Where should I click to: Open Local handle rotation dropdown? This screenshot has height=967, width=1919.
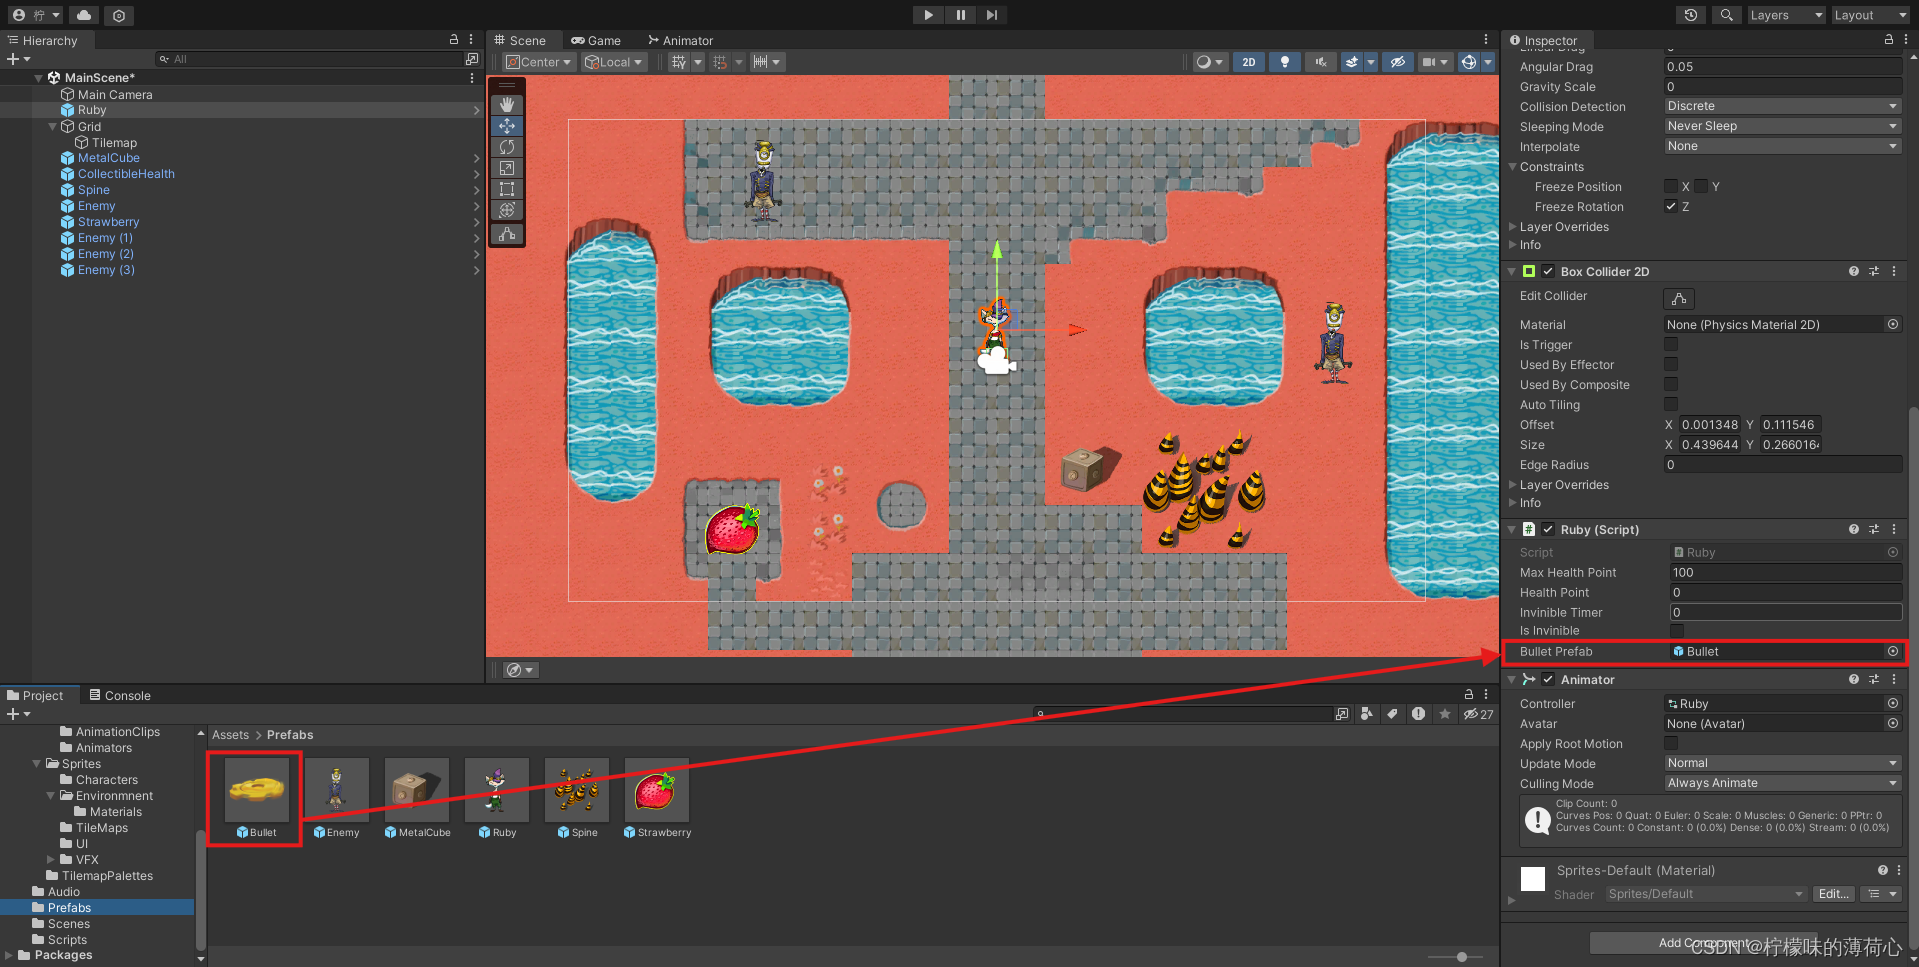click(x=614, y=62)
